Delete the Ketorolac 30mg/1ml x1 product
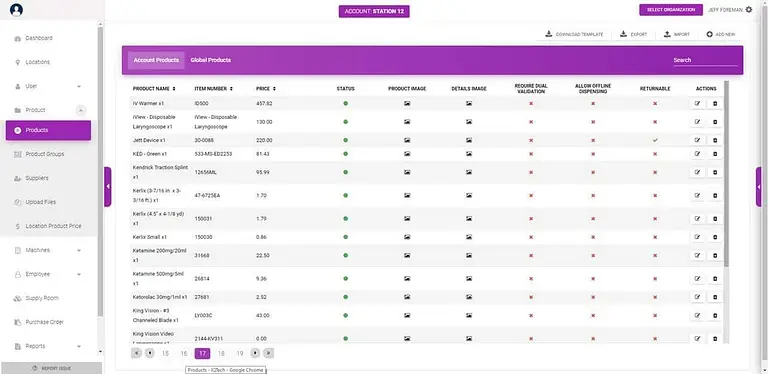This screenshot has width=768, height=374. pyautogui.click(x=715, y=297)
